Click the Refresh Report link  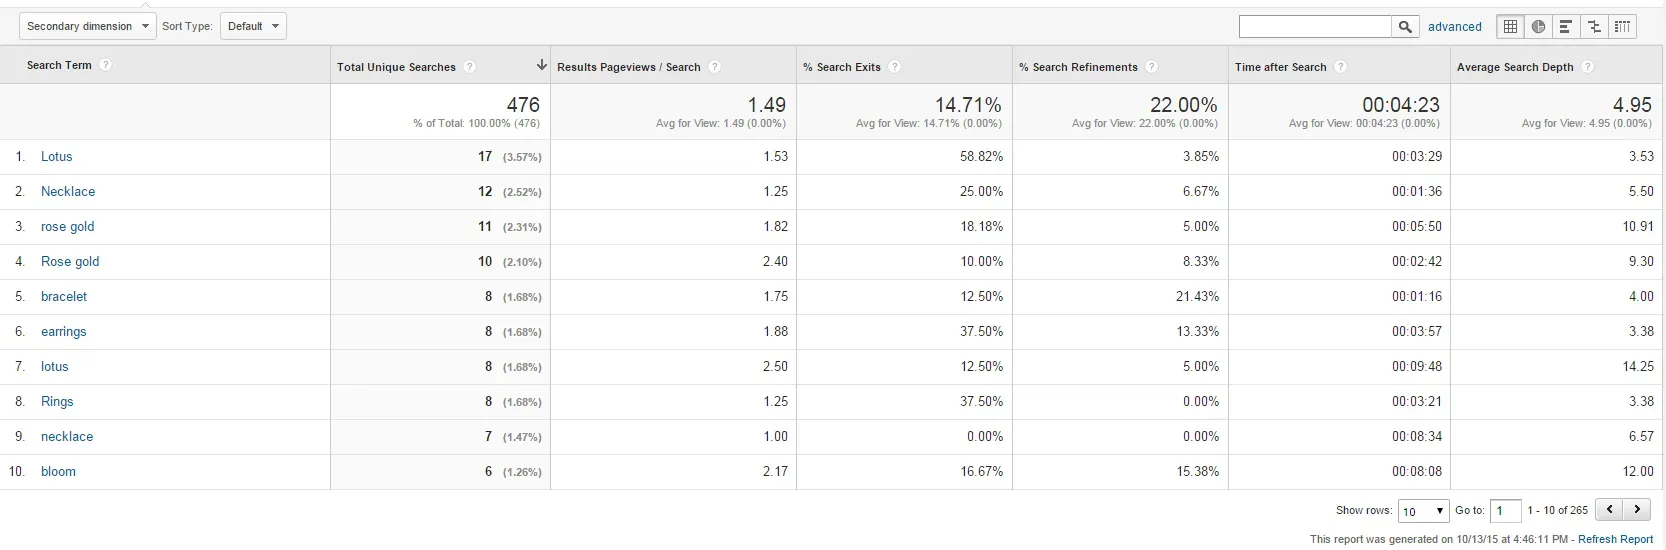click(x=1615, y=539)
